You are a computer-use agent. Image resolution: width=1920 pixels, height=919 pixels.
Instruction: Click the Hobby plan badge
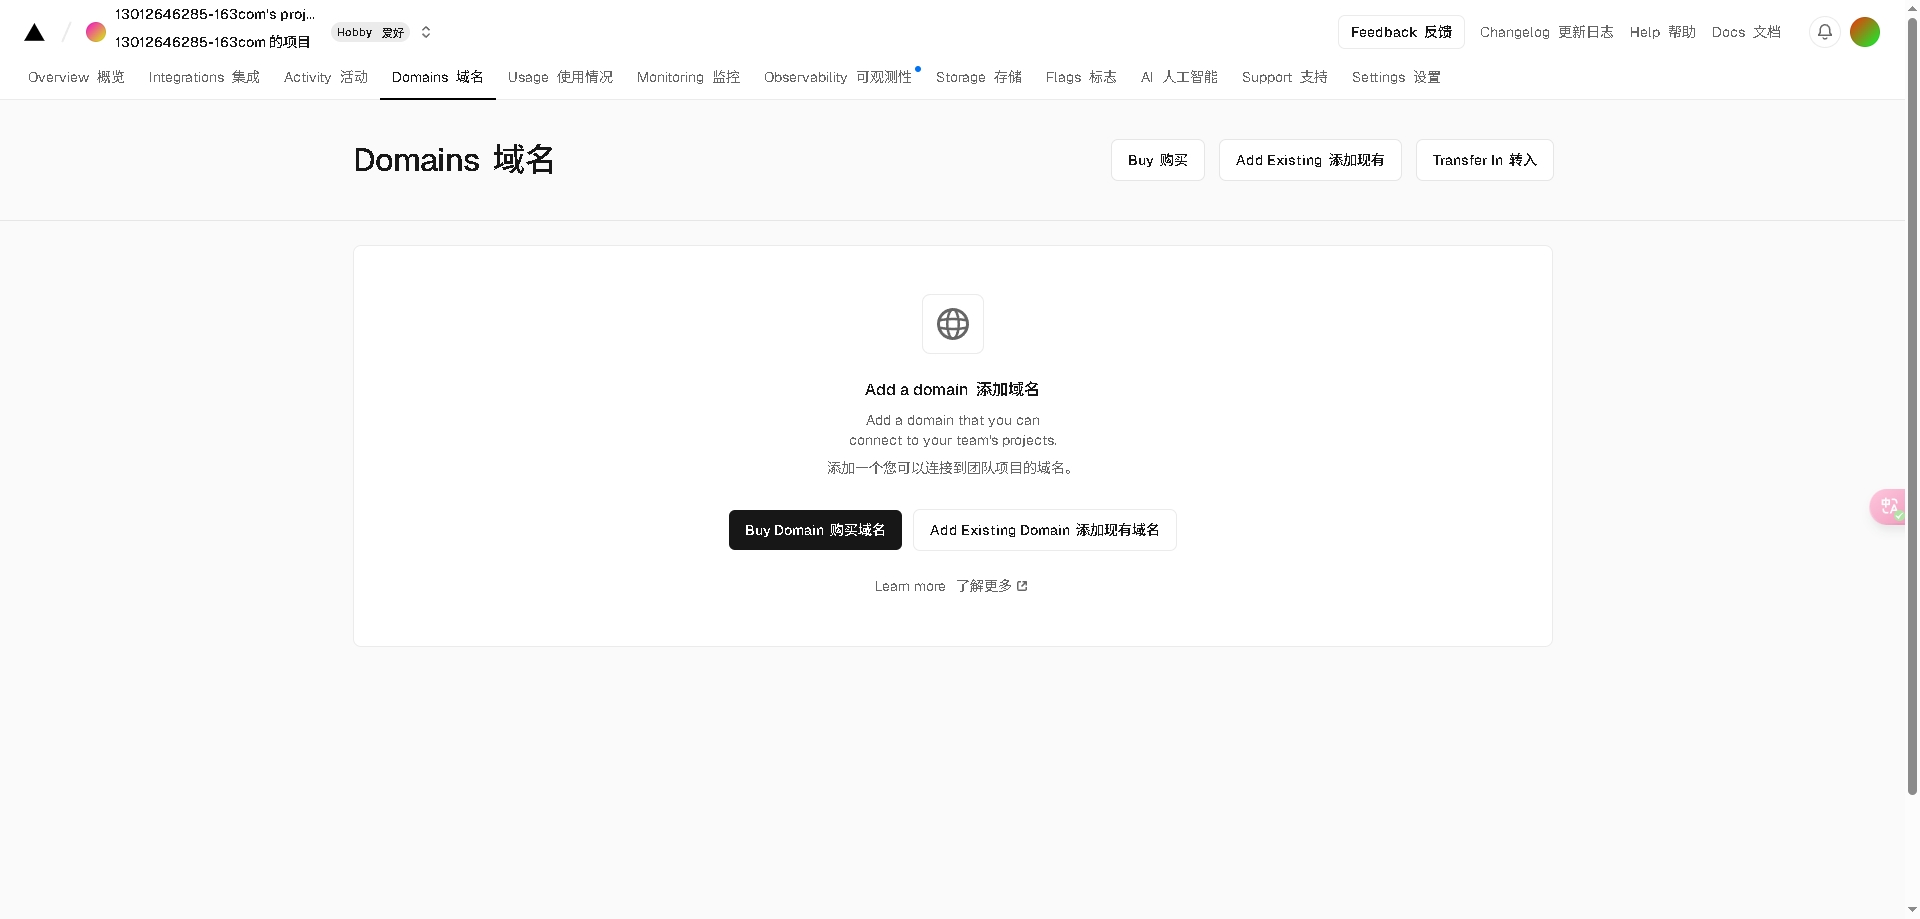click(x=370, y=32)
